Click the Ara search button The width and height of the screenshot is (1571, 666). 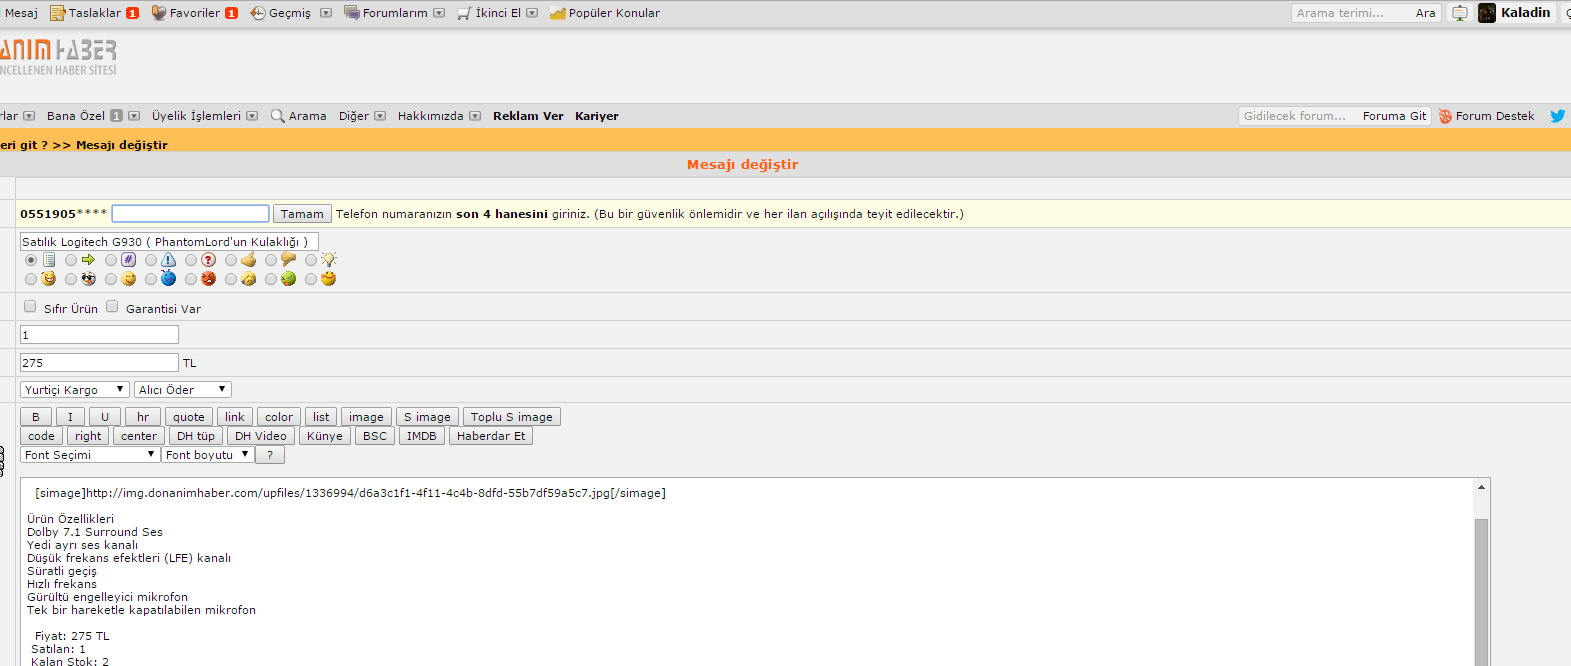(1426, 13)
